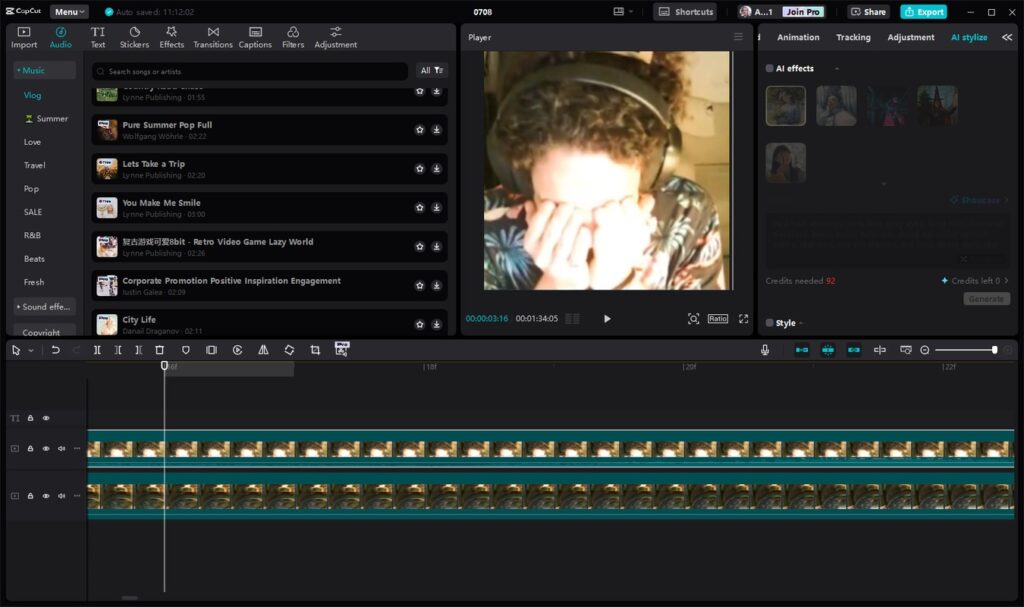Favorite the Pure Summer Pop Full song
Viewport: 1024px width, 607px height.
coord(419,129)
